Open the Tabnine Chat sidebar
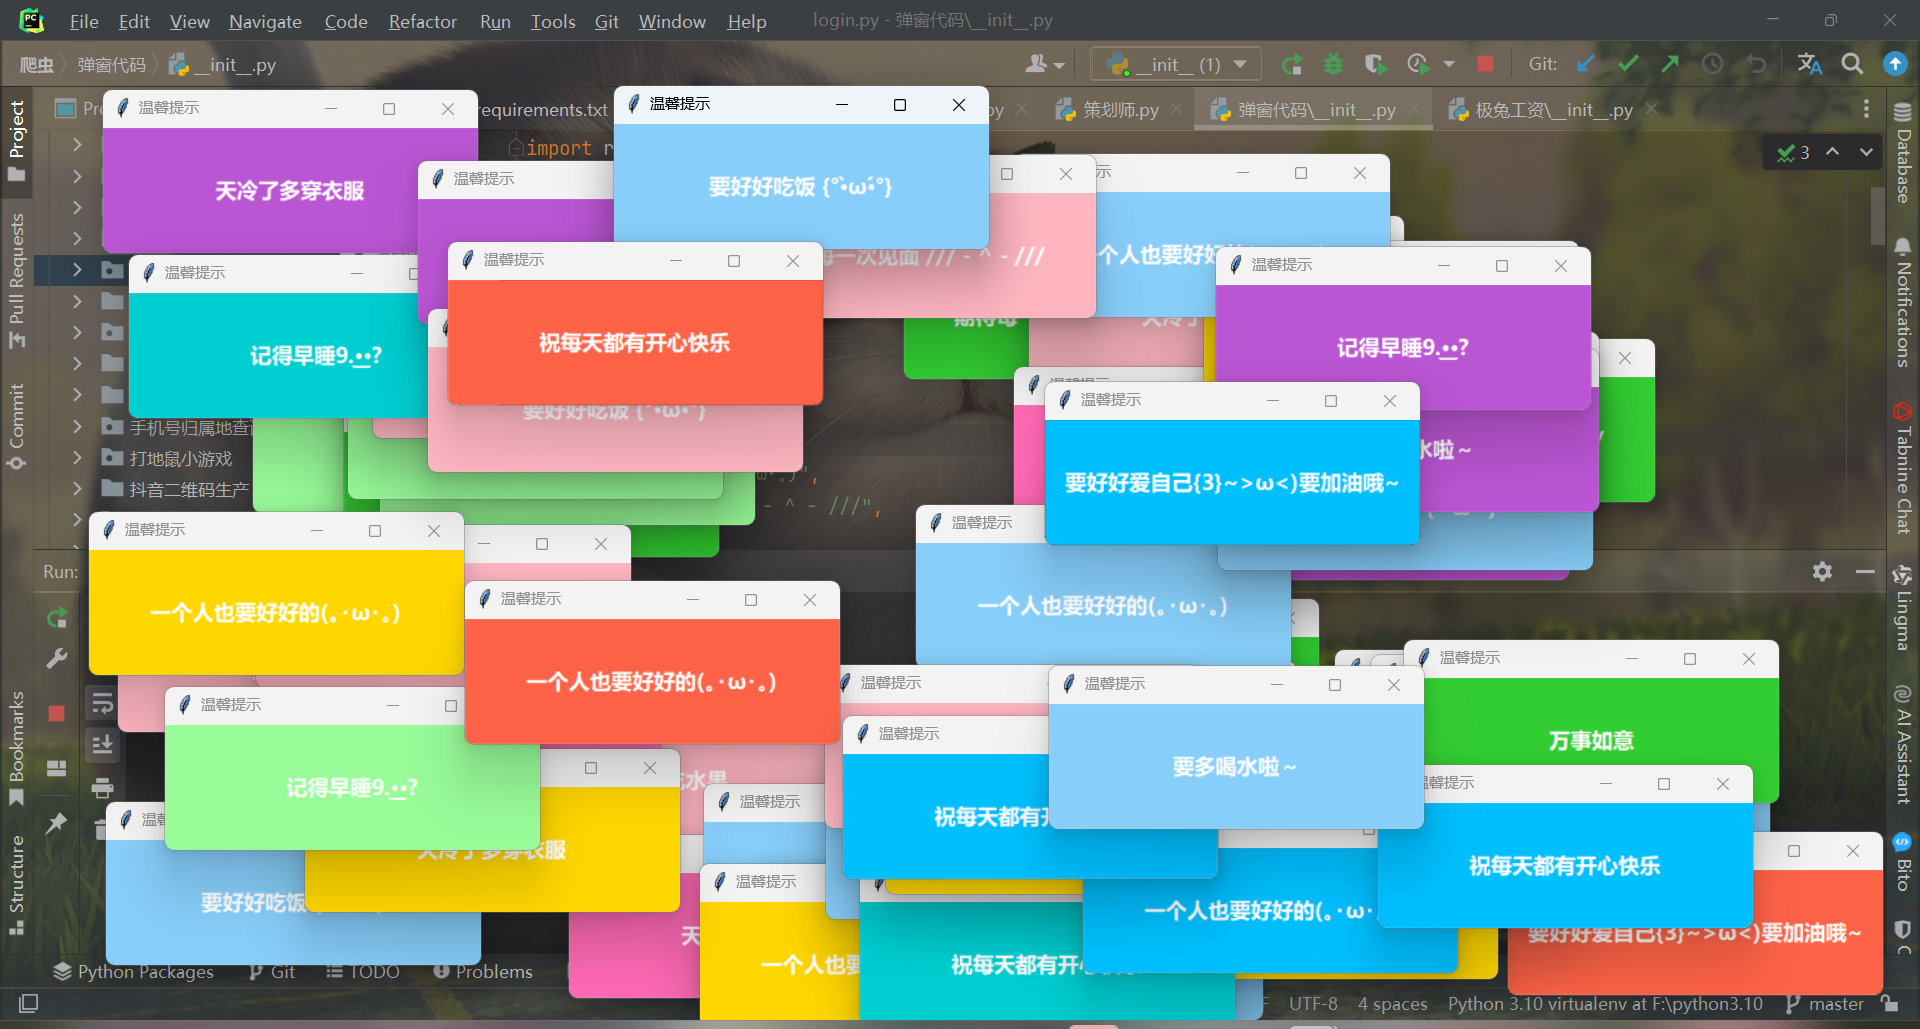1920x1029 pixels. (x=1902, y=468)
